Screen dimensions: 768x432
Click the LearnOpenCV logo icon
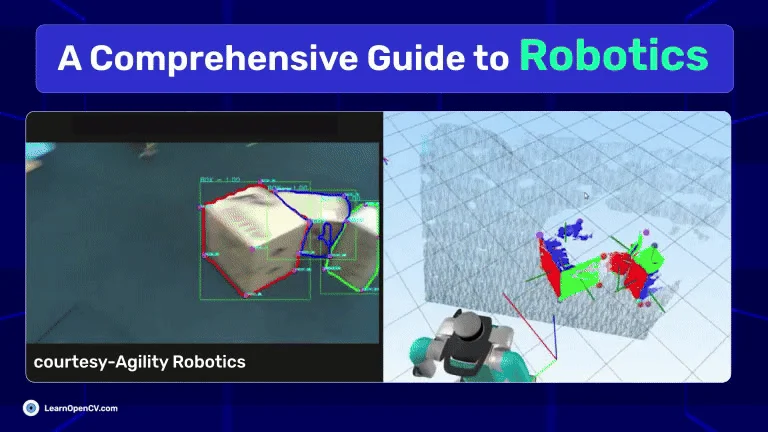pyautogui.click(x=31, y=408)
